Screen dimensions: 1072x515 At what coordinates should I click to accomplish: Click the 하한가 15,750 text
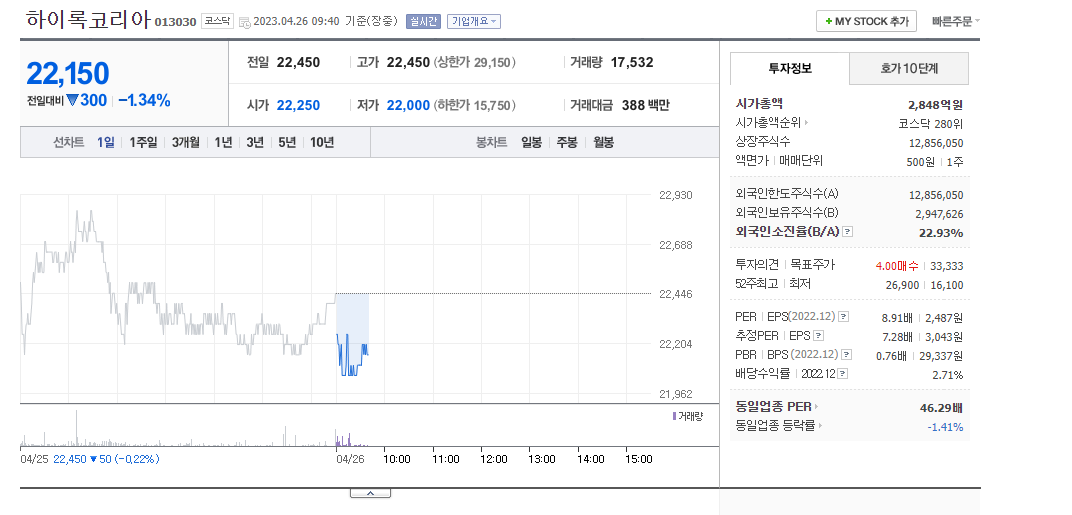click(475, 105)
